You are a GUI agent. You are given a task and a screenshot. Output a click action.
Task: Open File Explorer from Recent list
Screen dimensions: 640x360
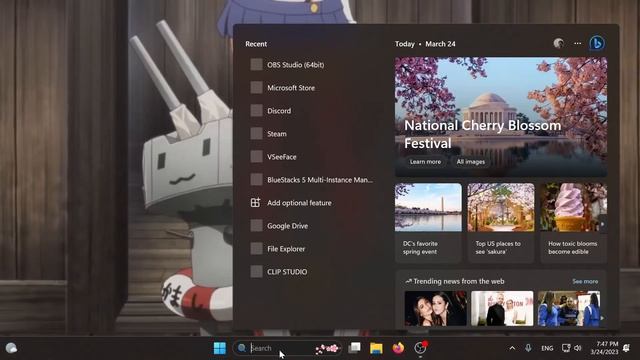click(x=311, y=249)
